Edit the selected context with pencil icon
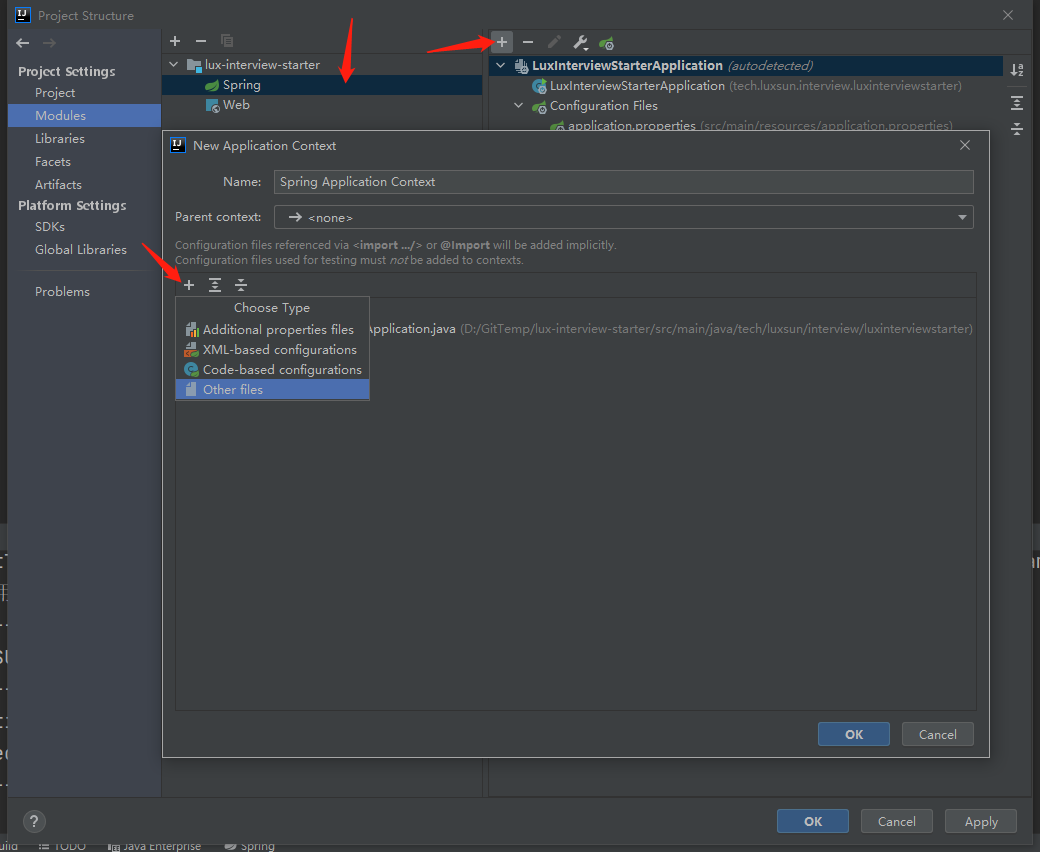This screenshot has width=1040, height=852. [x=554, y=42]
